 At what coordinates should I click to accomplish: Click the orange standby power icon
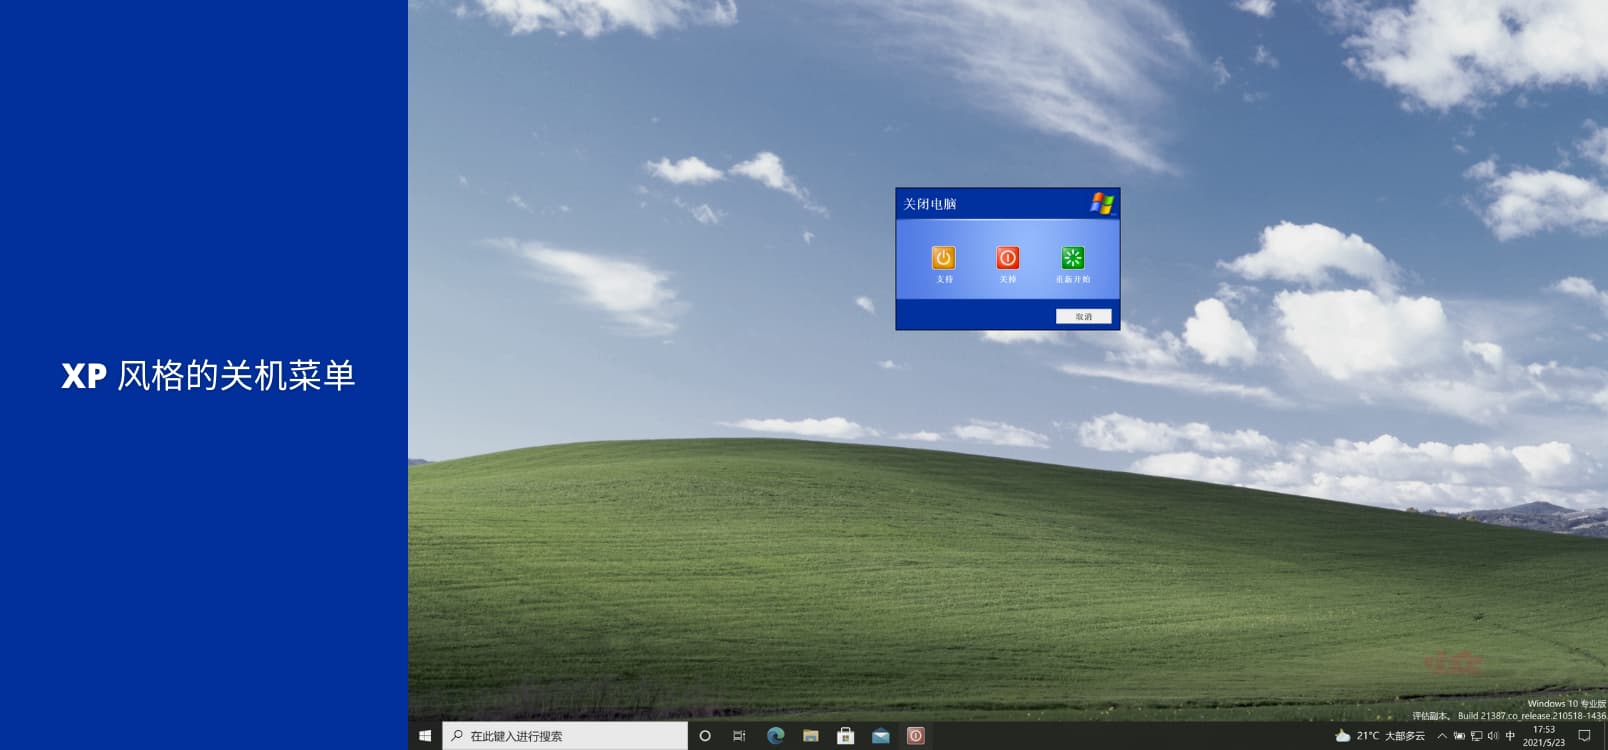click(x=943, y=258)
